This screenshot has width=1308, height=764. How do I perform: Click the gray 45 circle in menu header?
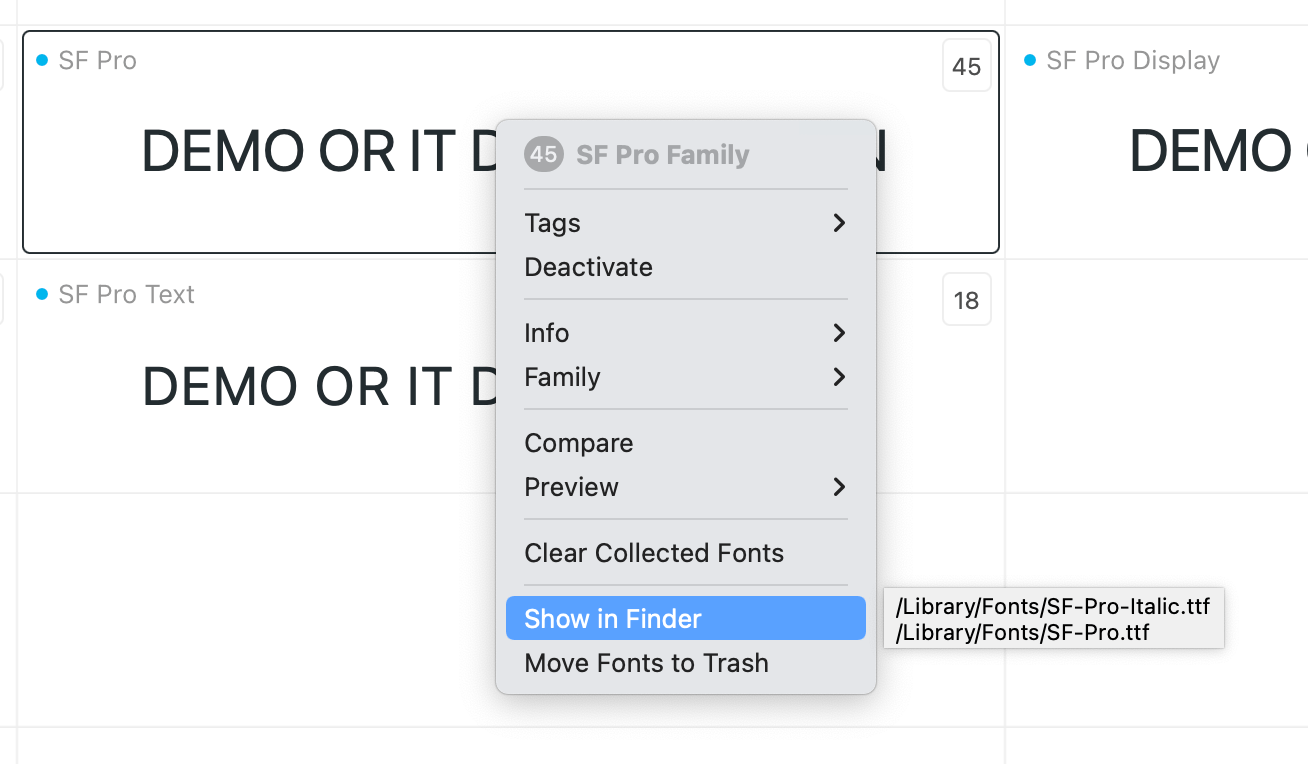click(543, 155)
